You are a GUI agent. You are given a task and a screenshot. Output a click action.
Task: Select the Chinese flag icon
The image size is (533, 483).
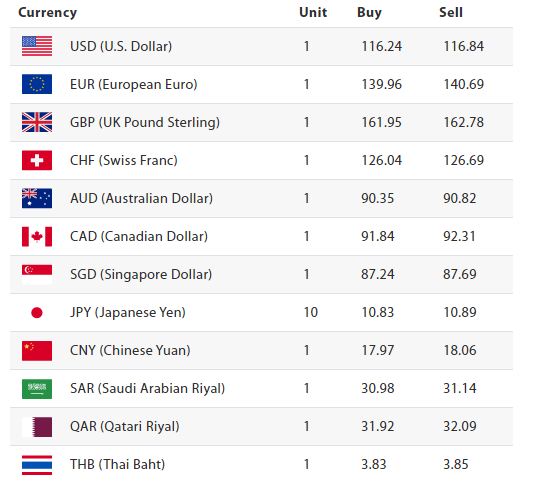point(37,350)
